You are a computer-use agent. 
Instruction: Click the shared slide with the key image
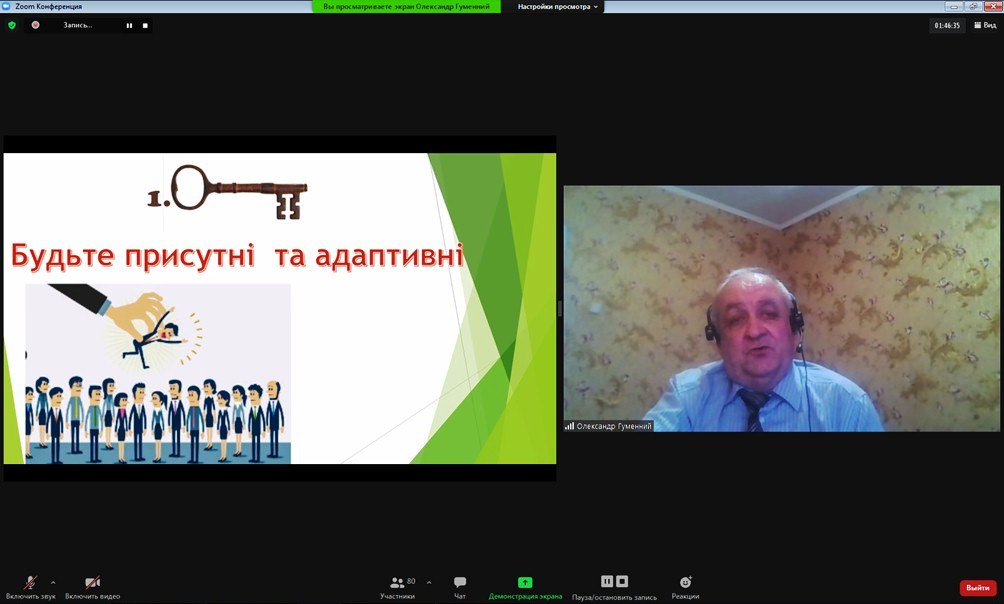point(280,308)
